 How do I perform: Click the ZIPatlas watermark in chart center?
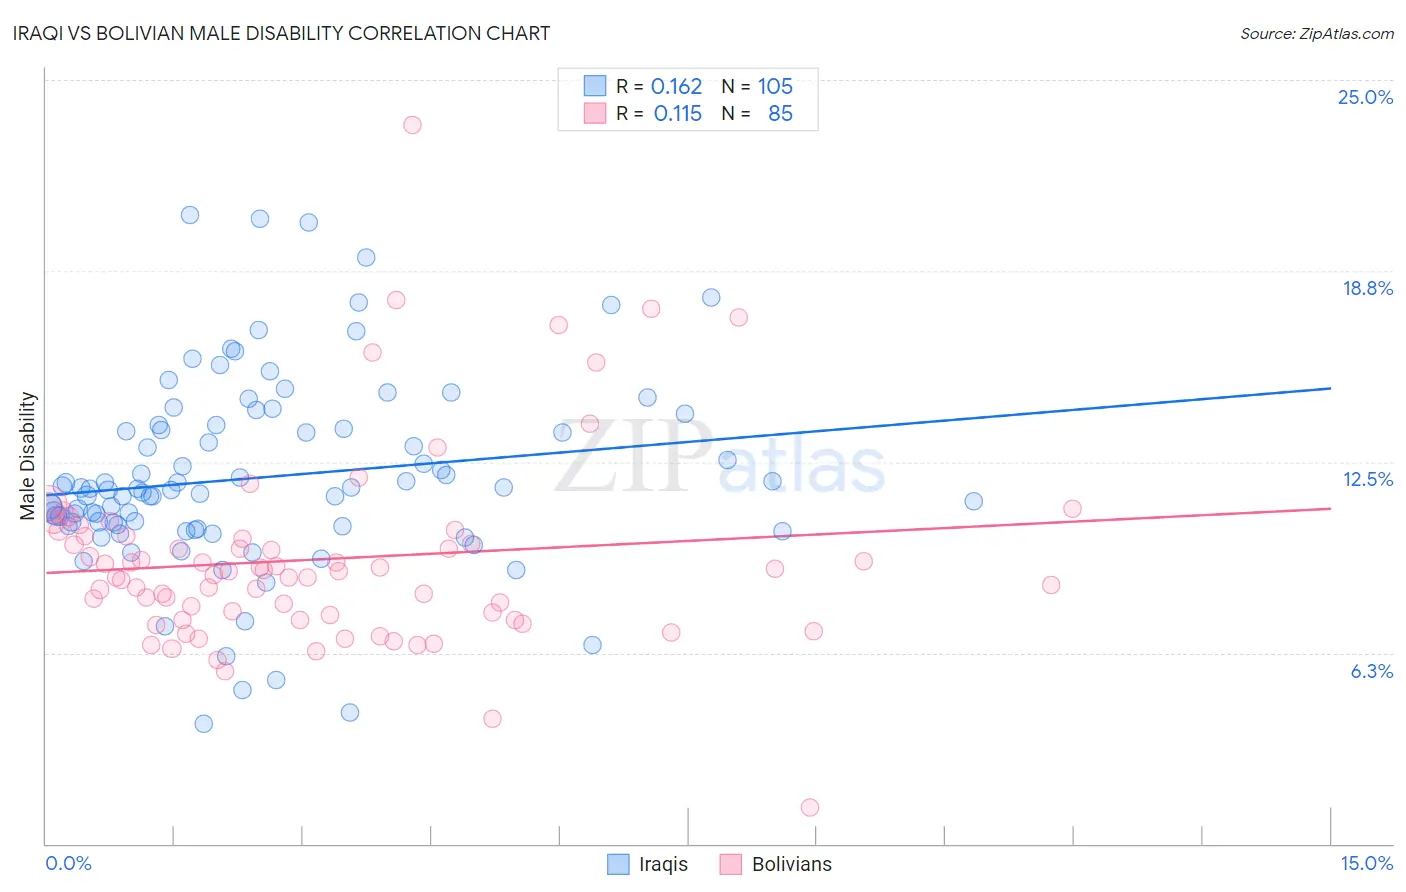point(720,457)
